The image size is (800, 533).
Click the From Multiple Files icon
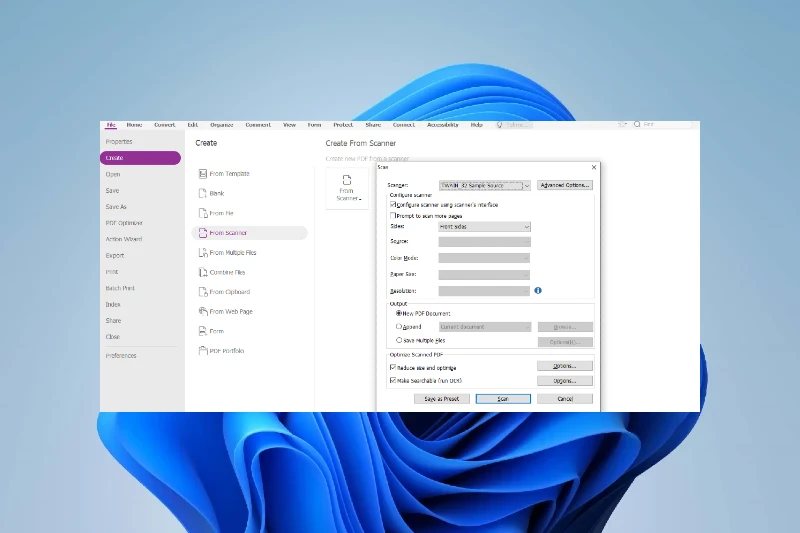coord(203,252)
